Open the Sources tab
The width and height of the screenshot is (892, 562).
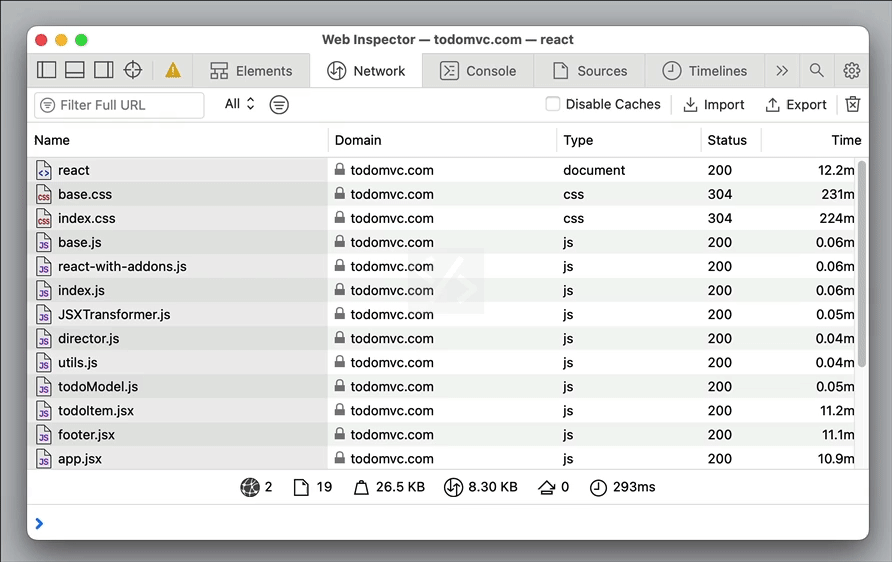[x=589, y=71]
